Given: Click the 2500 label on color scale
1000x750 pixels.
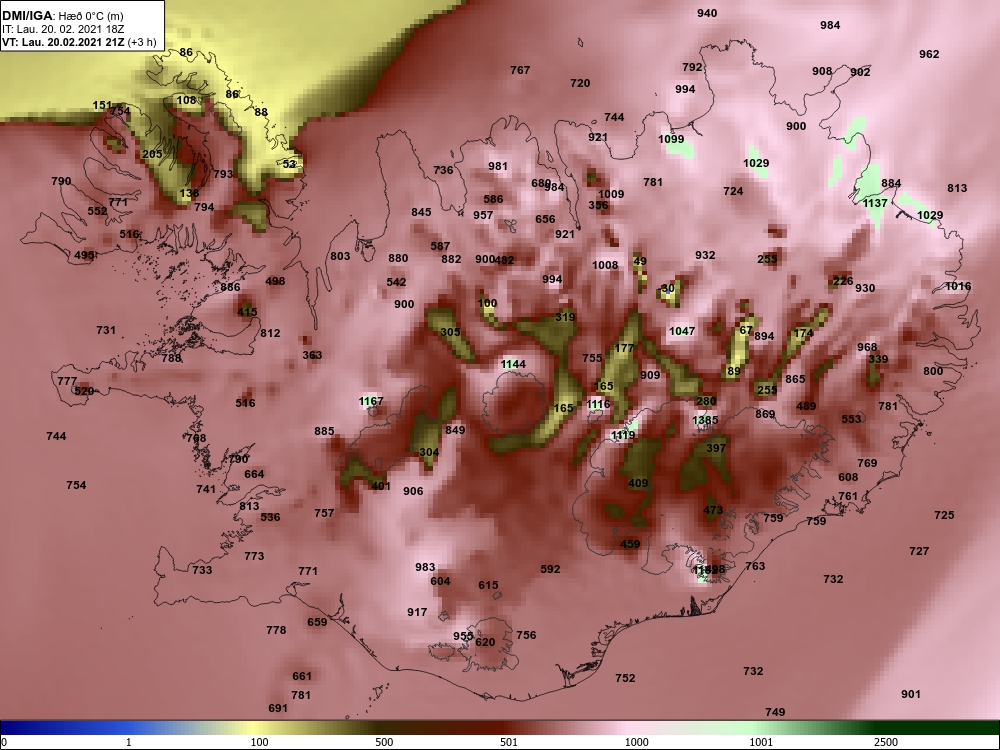Looking at the screenshot, I should 886,742.
